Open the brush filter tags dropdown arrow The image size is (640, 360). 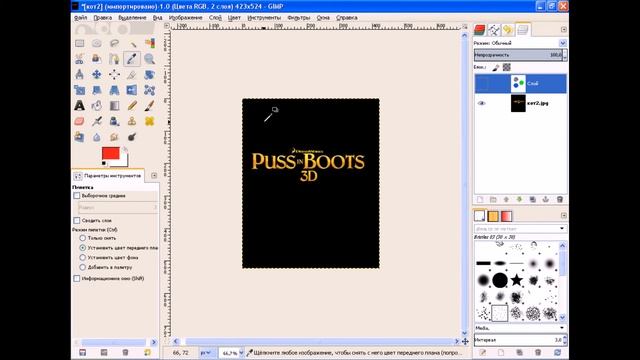pyautogui.click(x=562, y=229)
